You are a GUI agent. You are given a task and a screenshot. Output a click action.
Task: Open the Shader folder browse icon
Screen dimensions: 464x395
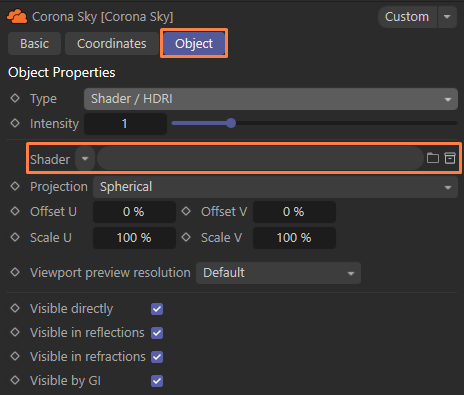[433, 158]
